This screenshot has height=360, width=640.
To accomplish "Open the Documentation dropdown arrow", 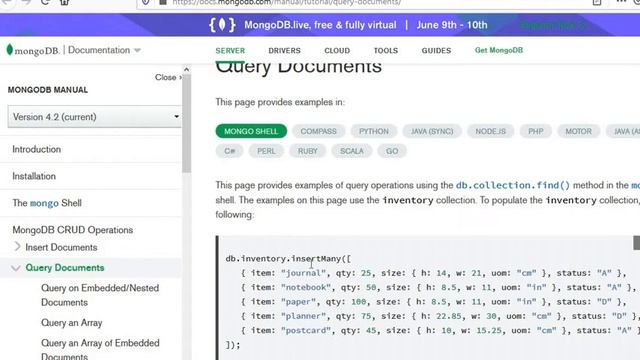I will tap(138, 51).
